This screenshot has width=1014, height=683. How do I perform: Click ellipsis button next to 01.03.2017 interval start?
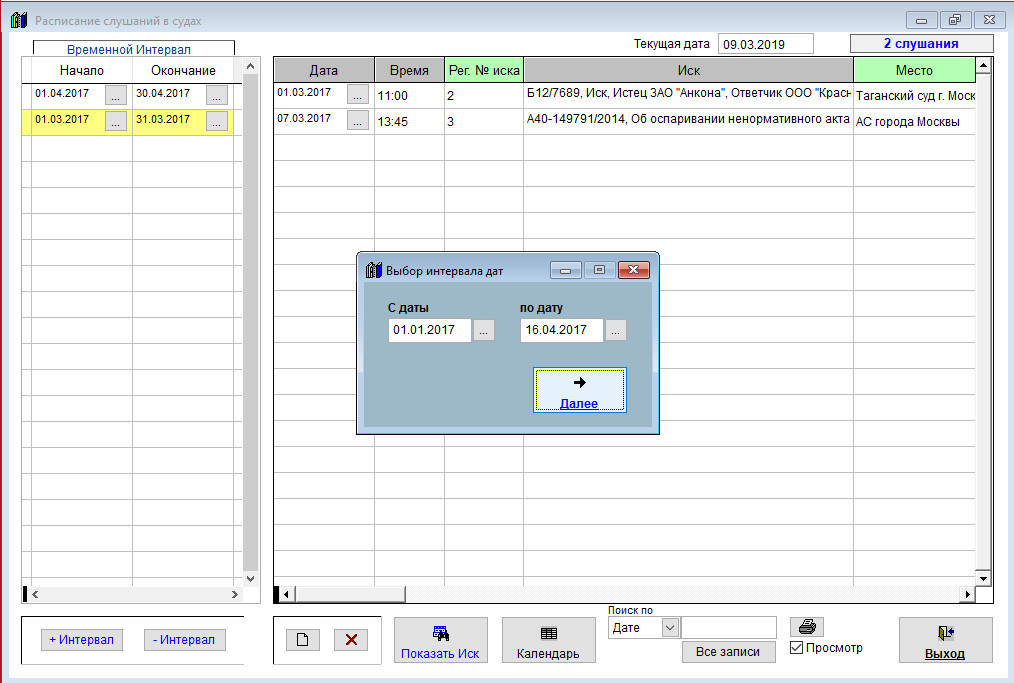coord(116,121)
